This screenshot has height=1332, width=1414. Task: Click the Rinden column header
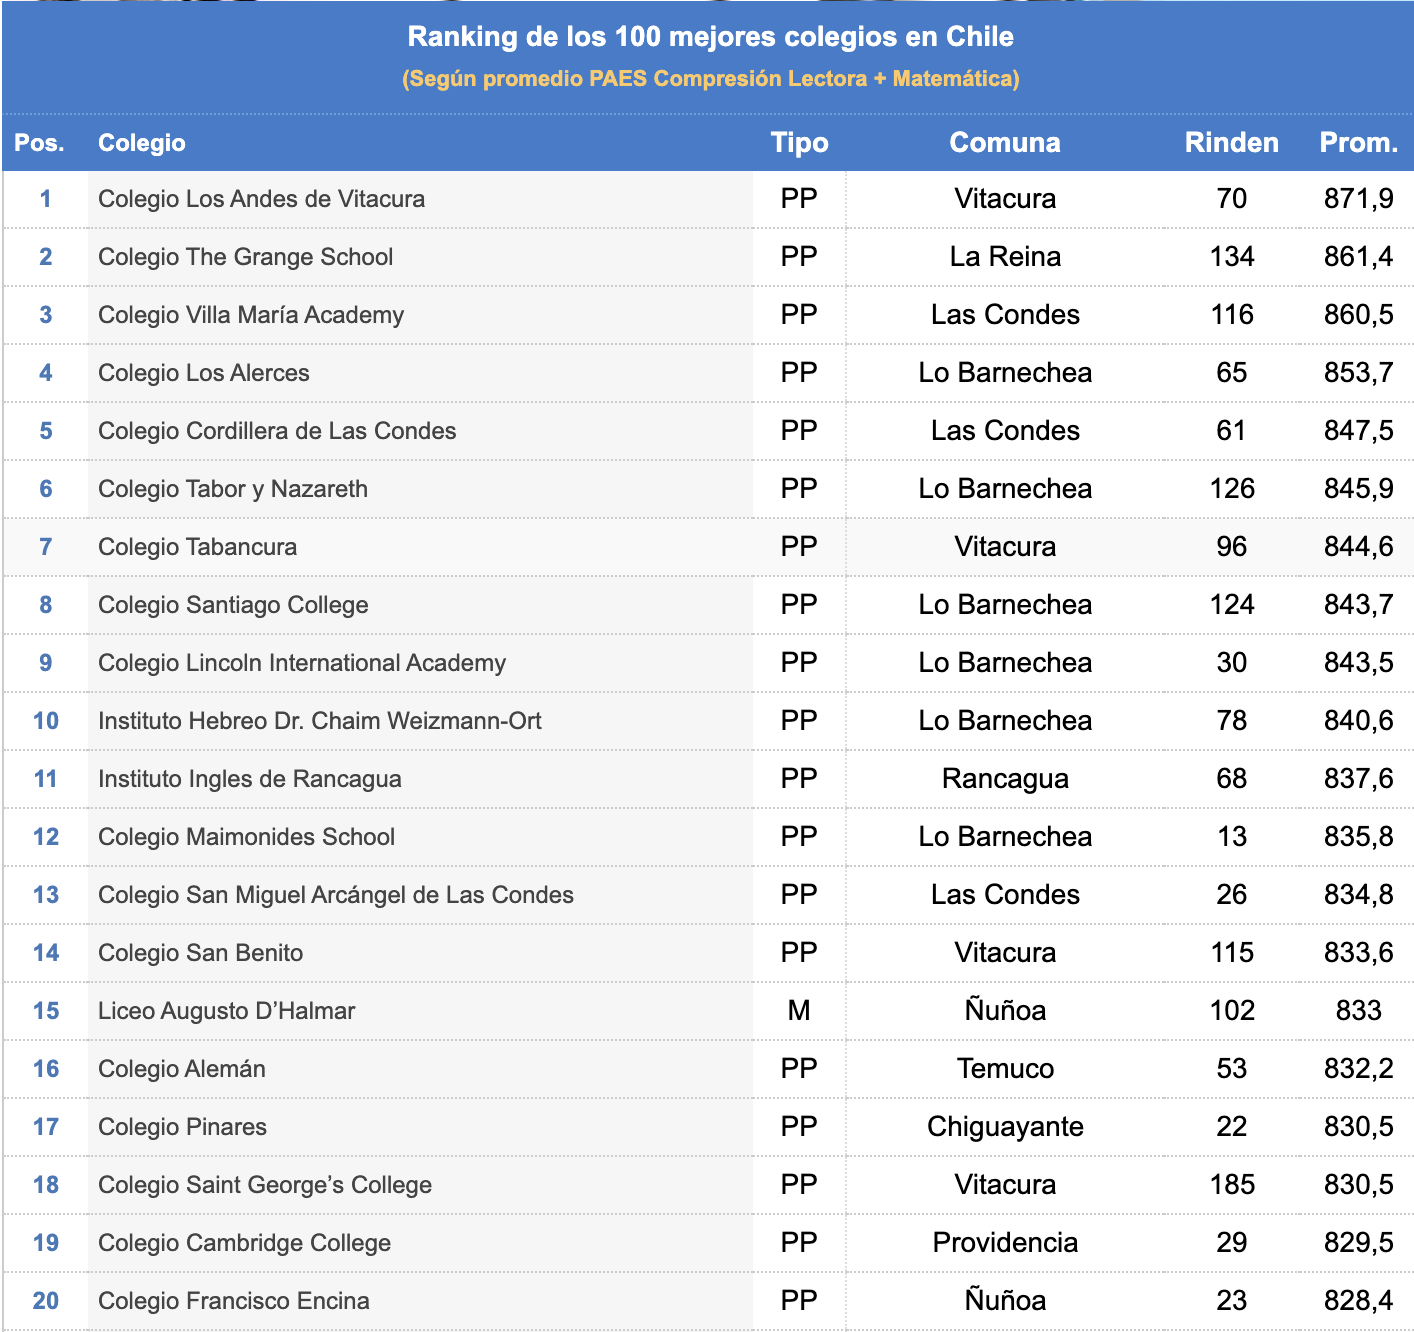[x=1231, y=143]
